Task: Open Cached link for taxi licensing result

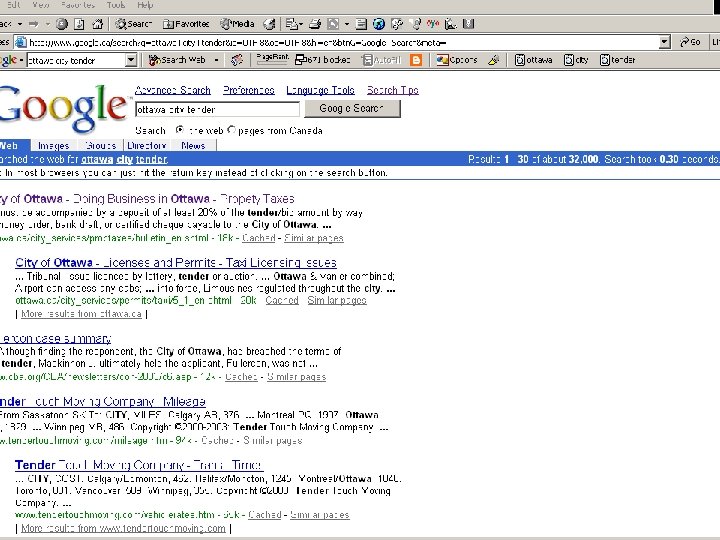Action: [x=282, y=300]
